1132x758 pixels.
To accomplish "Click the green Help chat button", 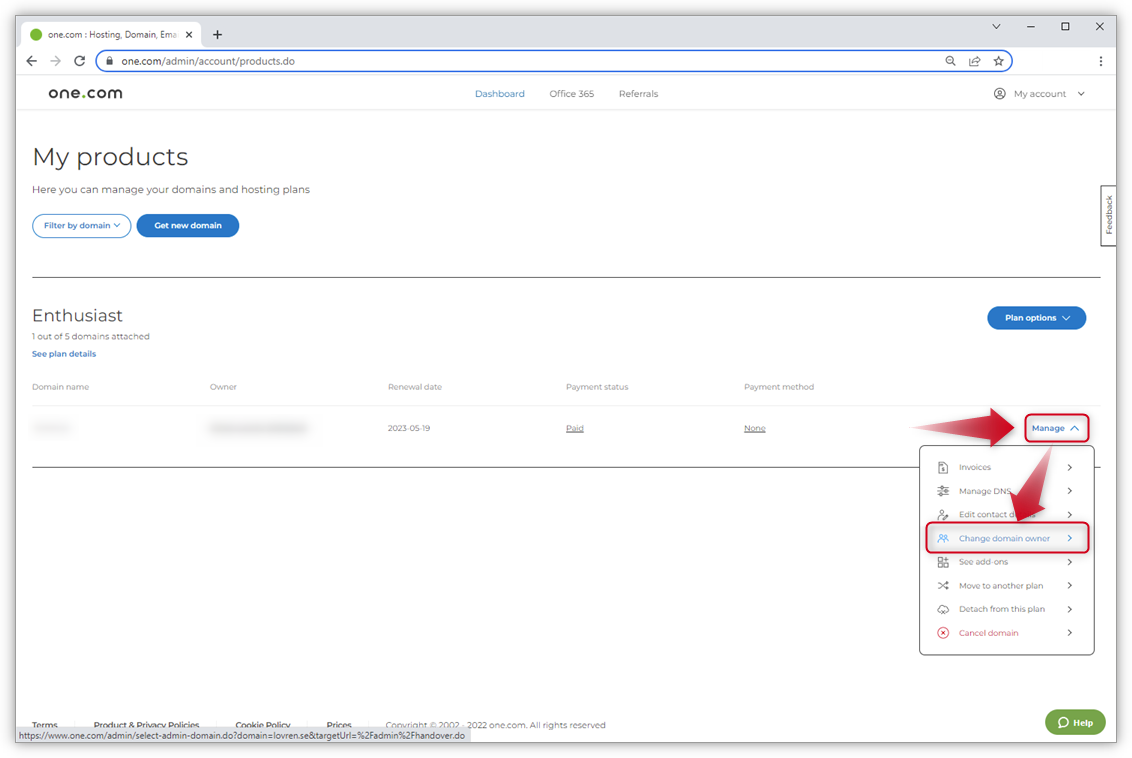I will click(1075, 722).
